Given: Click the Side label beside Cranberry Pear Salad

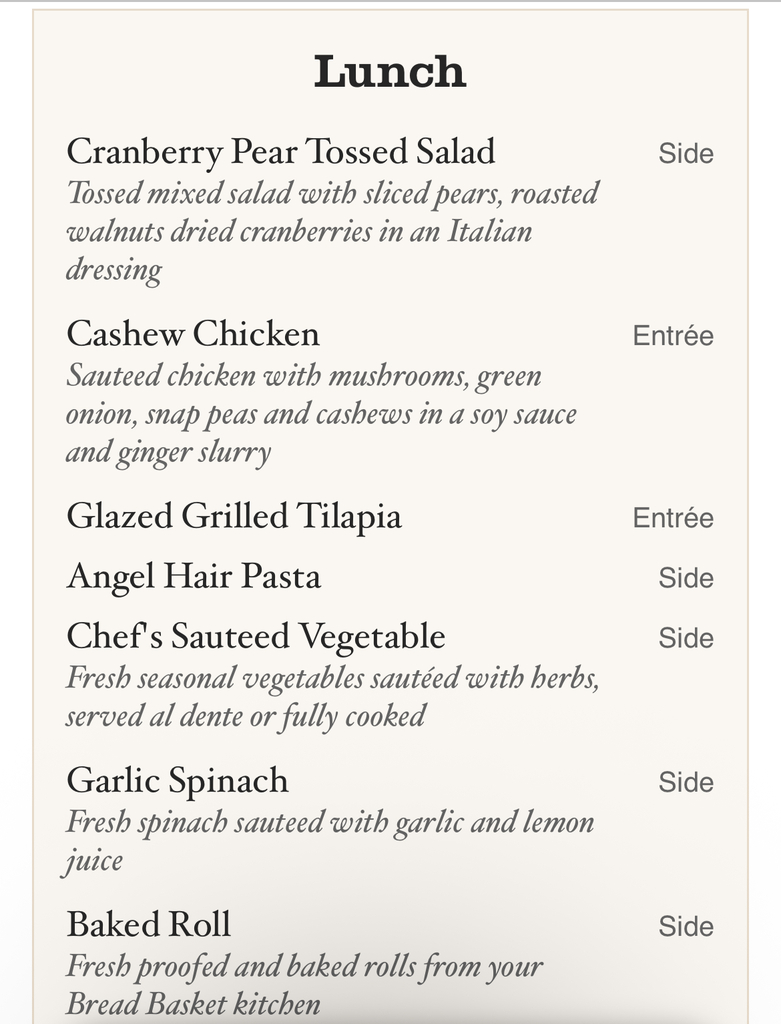Looking at the screenshot, I should click(x=686, y=153).
